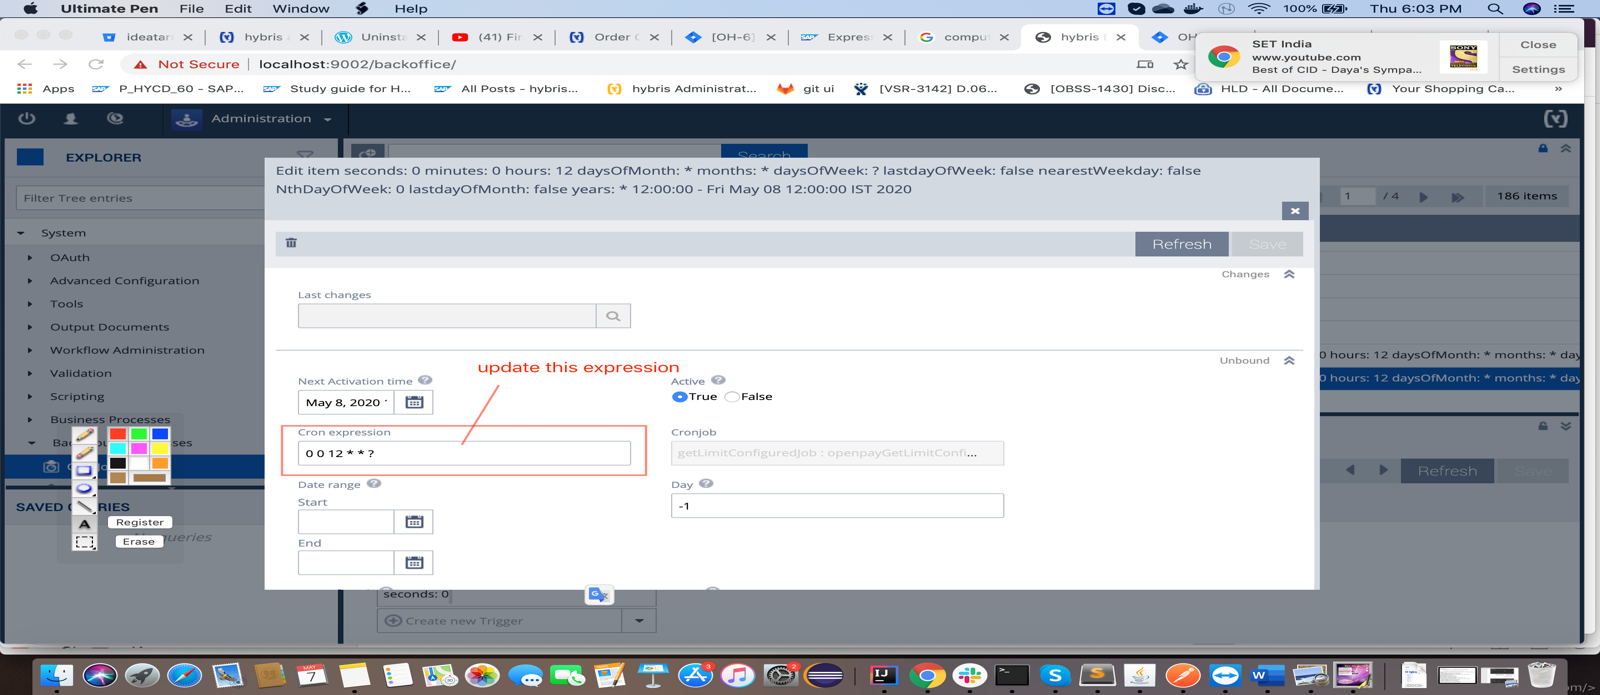
Task: Open the Administration perspective dropdown
Action: [x=327, y=119]
